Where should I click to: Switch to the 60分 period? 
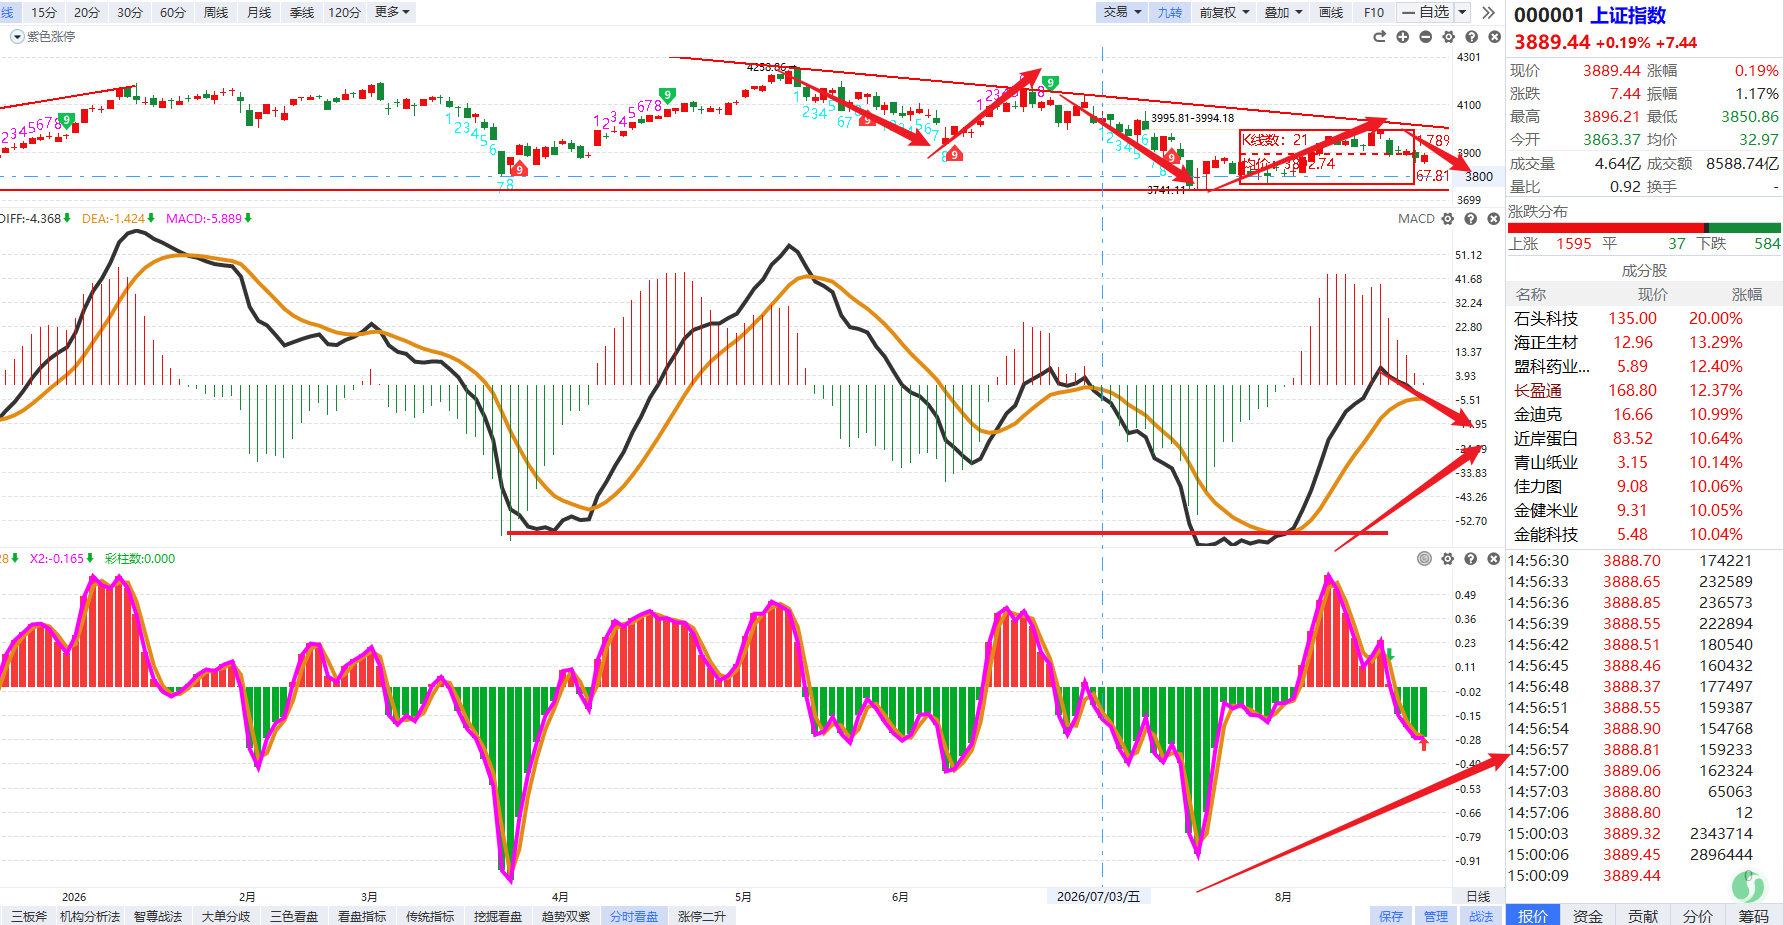173,12
